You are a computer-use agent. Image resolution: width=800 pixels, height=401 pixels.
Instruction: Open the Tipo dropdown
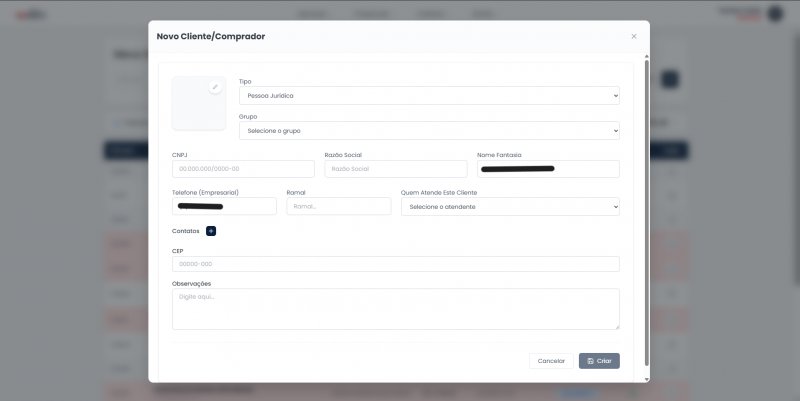point(429,95)
